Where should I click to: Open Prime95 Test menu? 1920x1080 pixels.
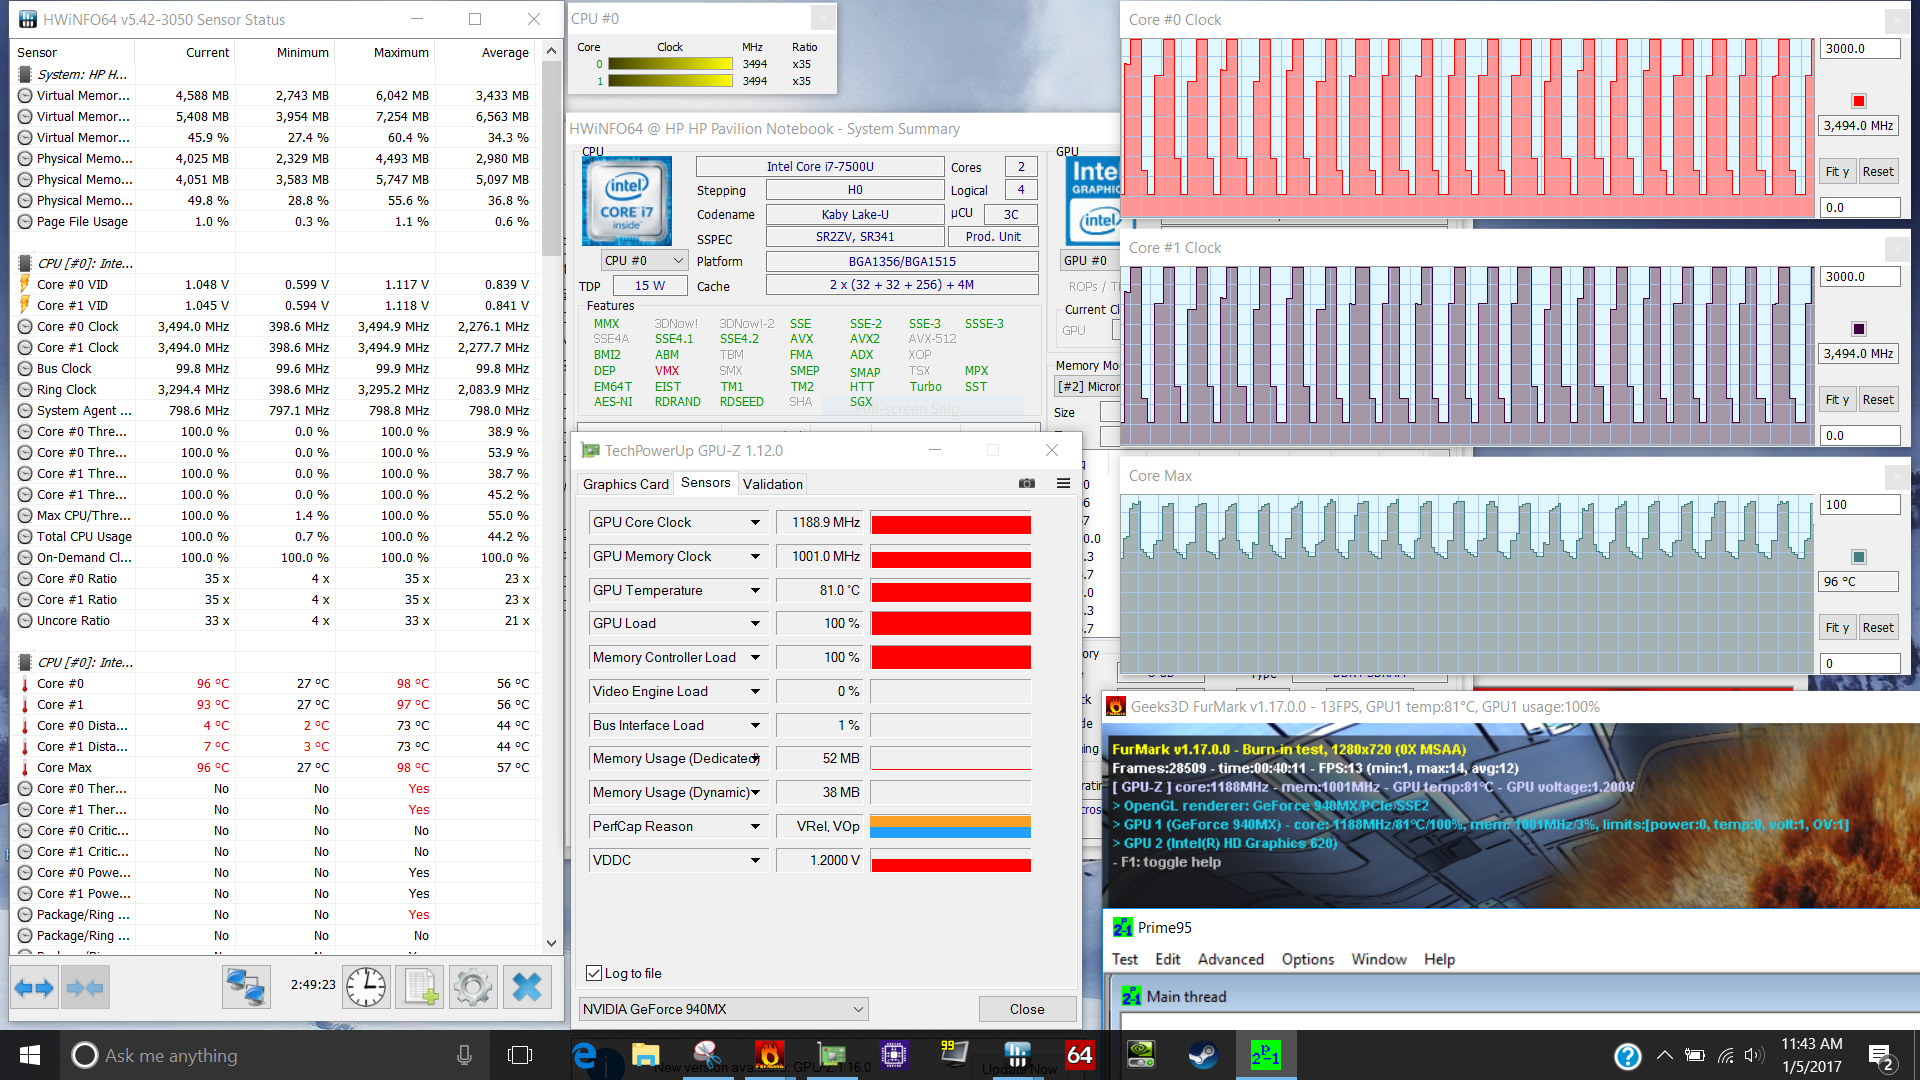[1125, 959]
